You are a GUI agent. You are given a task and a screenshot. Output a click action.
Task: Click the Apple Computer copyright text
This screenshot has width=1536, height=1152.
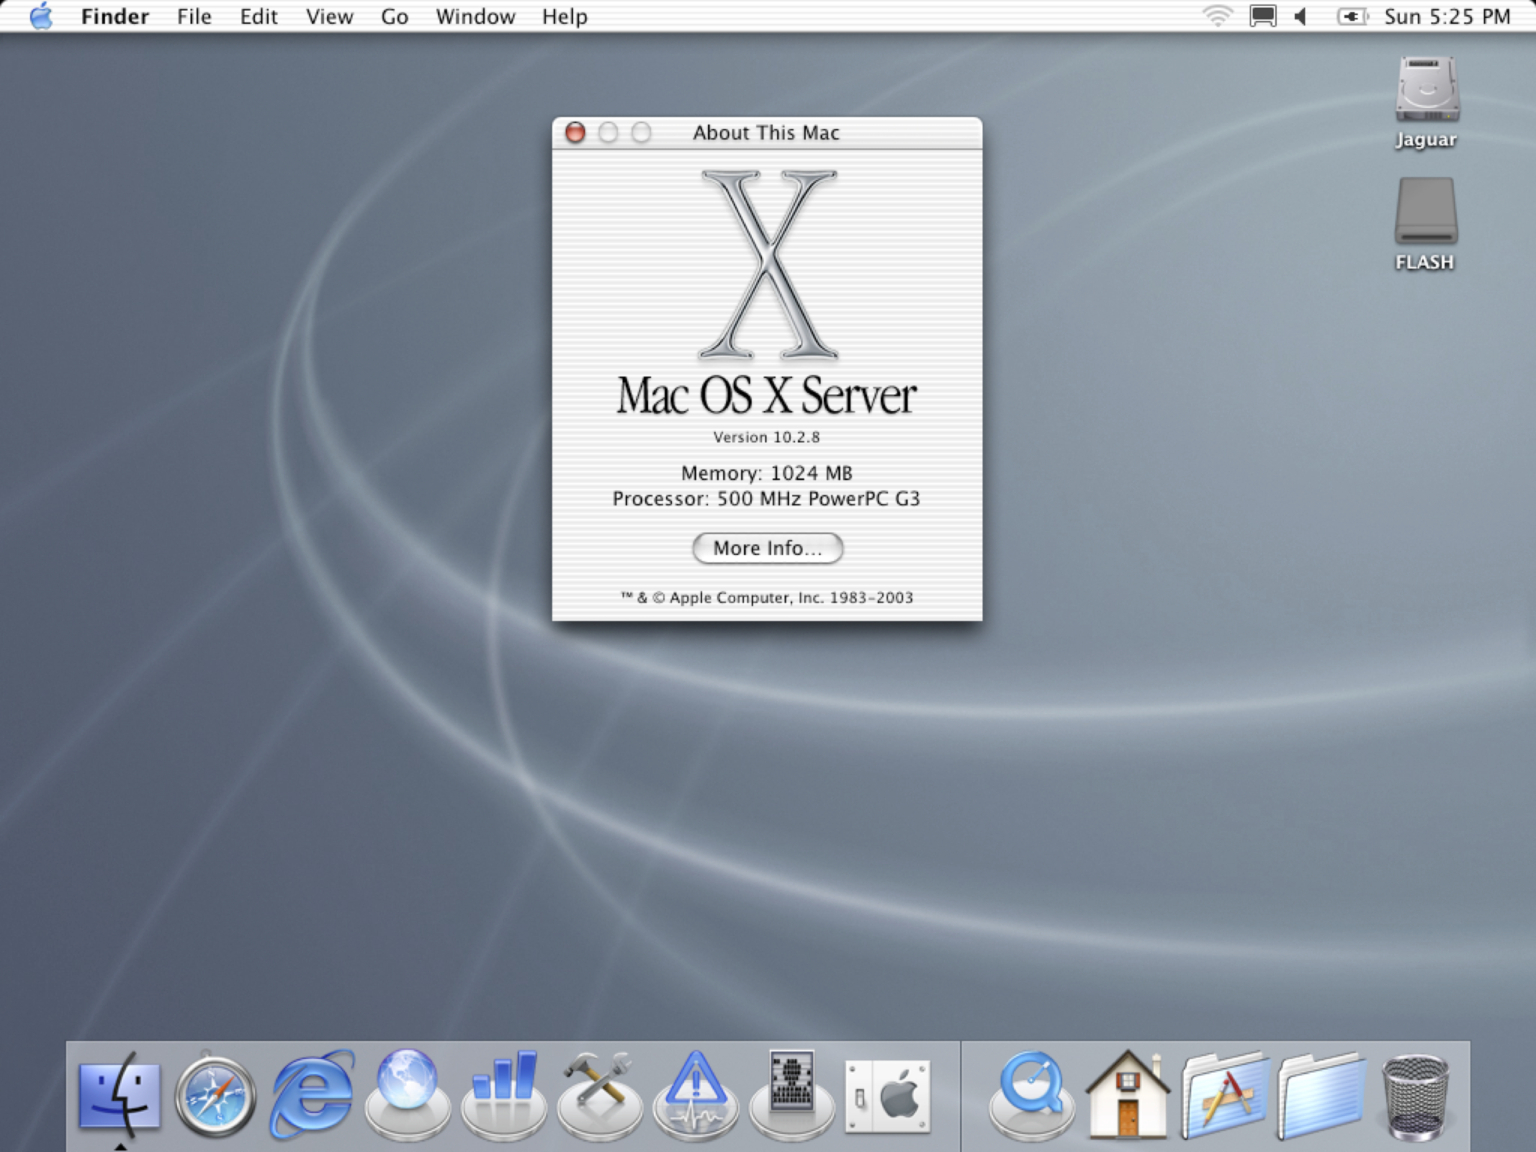click(x=767, y=597)
